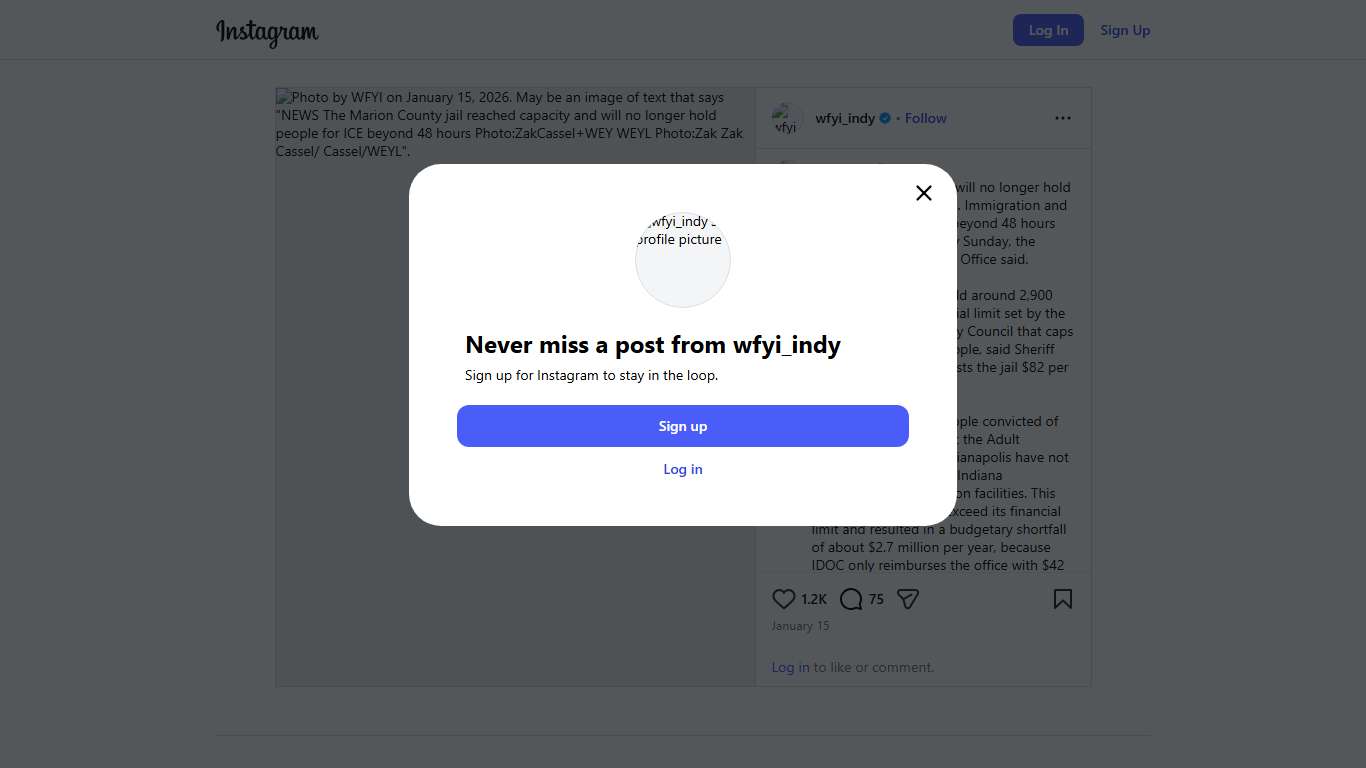Open the three-dot more options menu
The height and width of the screenshot is (768, 1366).
1062,118
